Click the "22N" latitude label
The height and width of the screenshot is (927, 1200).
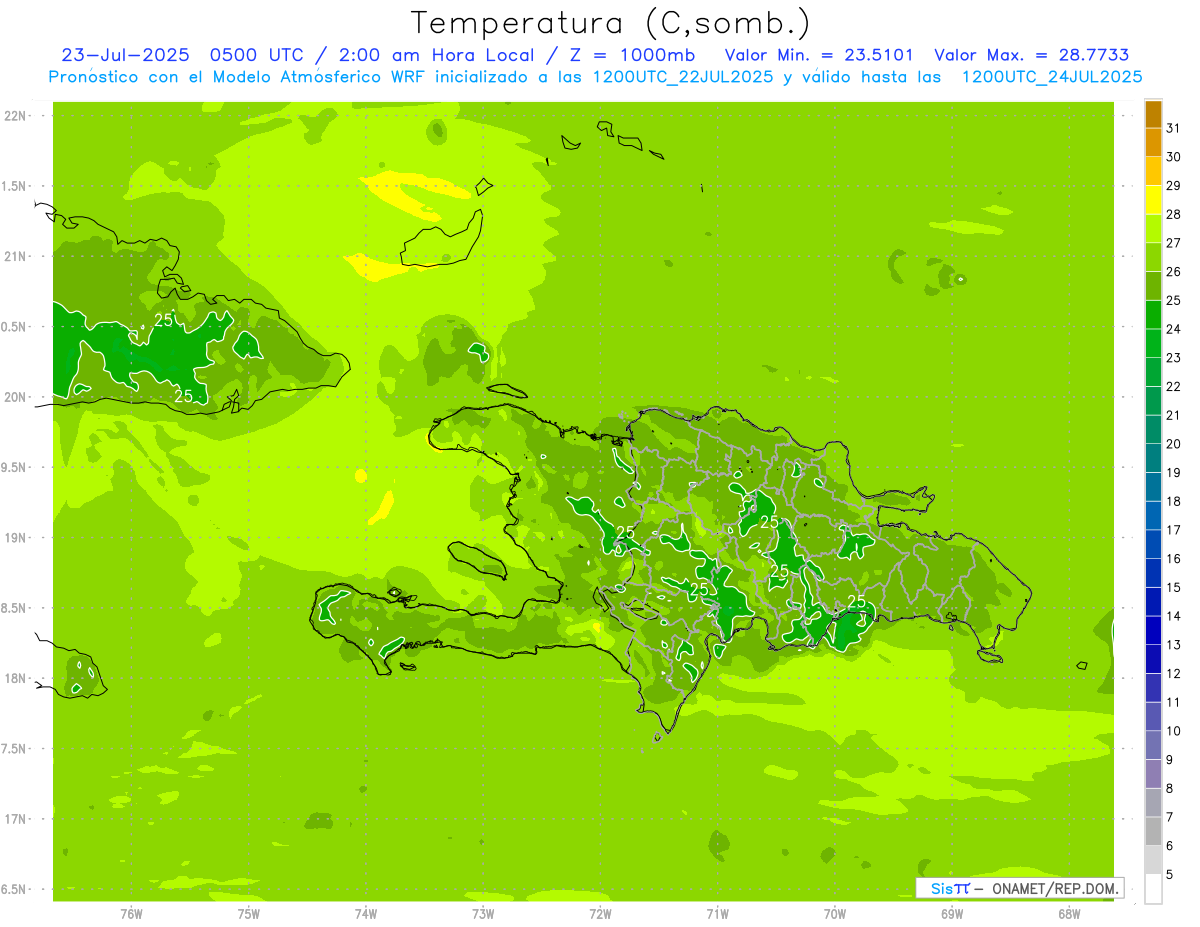coord(15,116)
